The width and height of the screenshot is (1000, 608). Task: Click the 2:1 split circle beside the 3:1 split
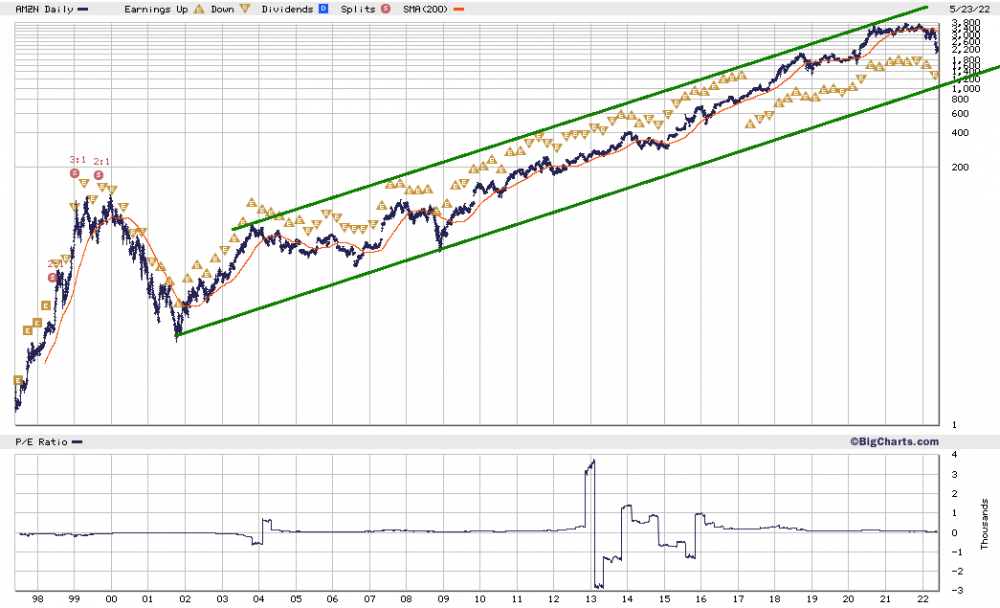pyautogui.click(x=98, y=175)
